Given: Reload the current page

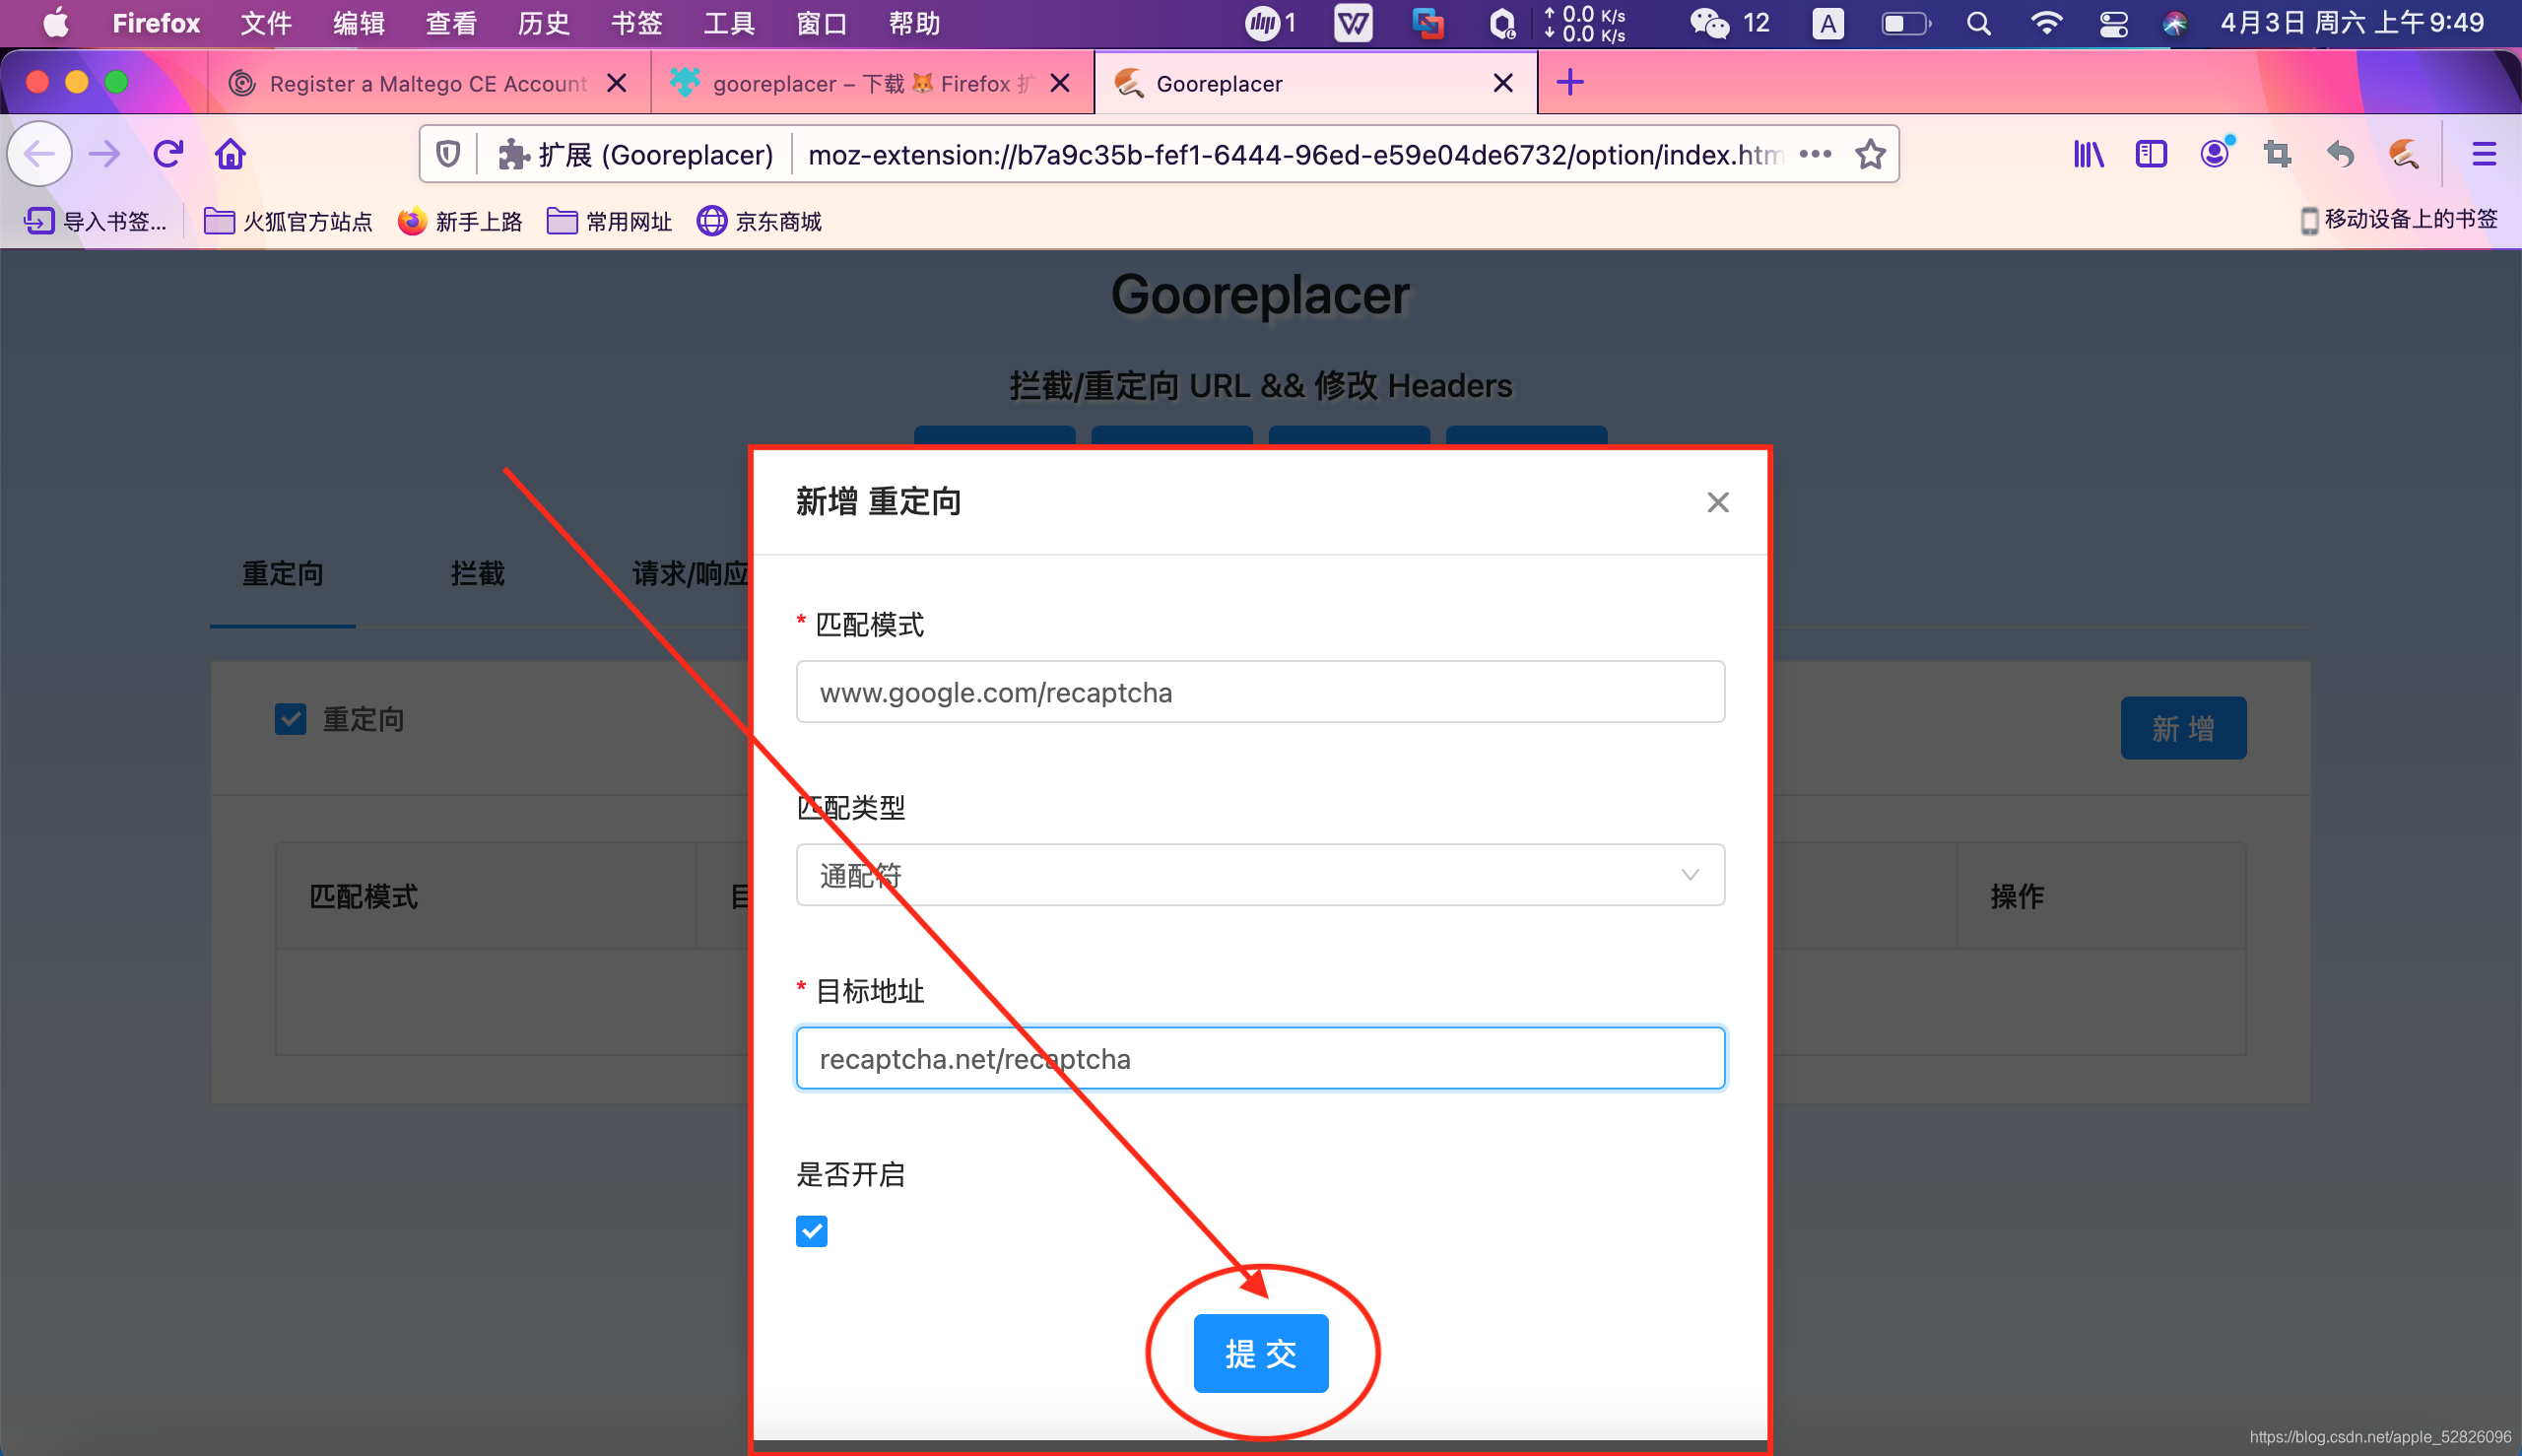Looking at the screenshot, I should pos(168,154).
